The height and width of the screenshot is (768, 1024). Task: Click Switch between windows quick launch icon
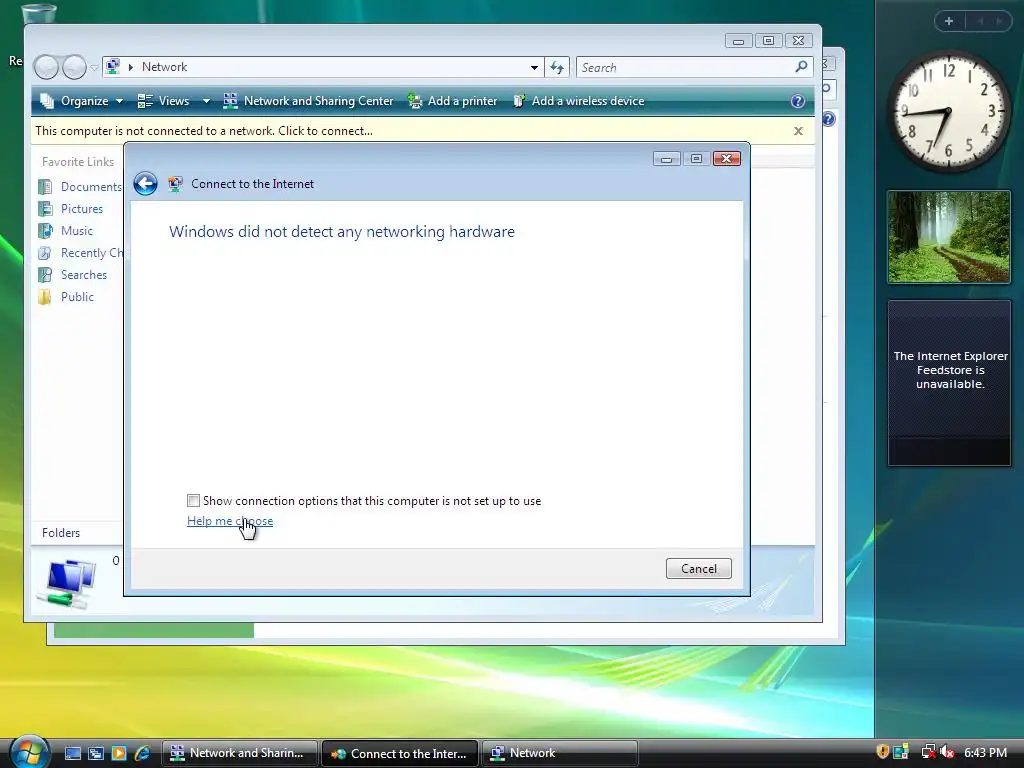(x=96, y=753)
